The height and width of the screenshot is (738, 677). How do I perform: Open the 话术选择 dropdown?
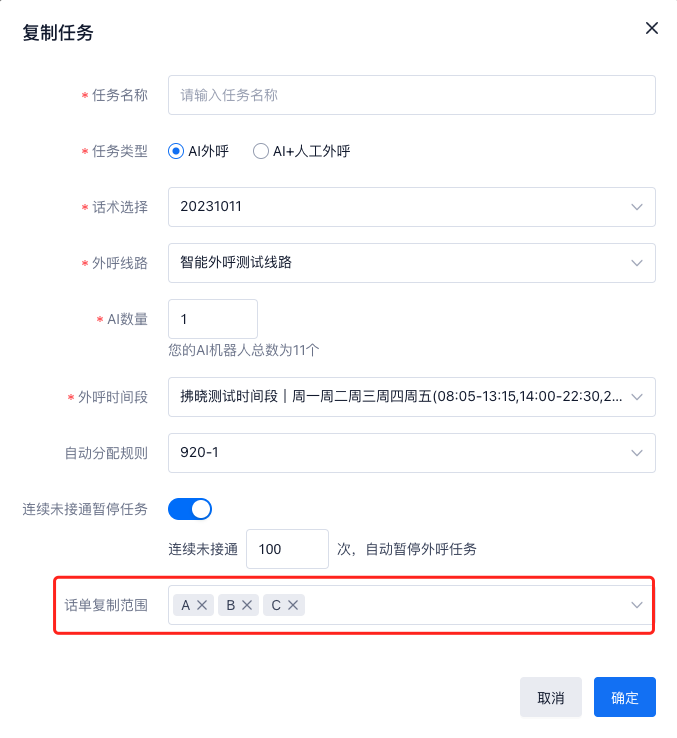point(636,207)
